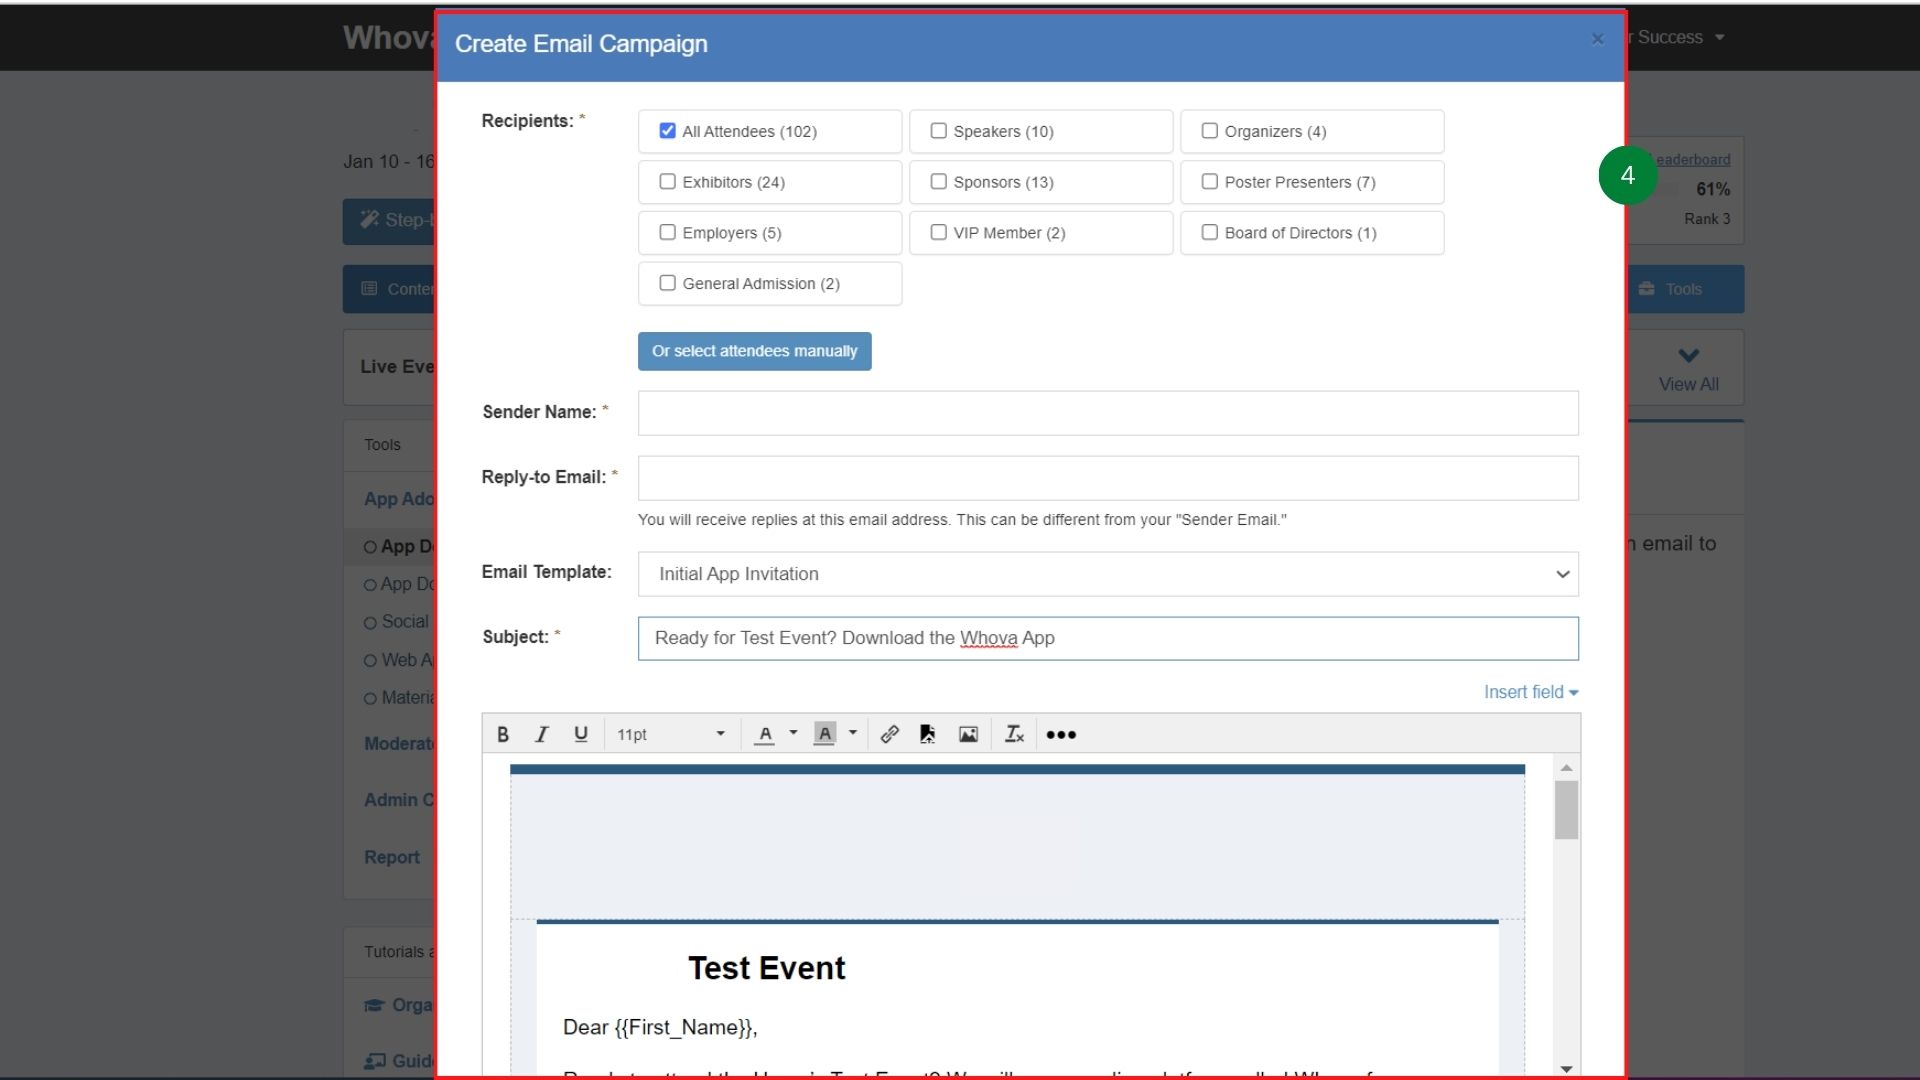The width and height of the screenshot is (1920, 1080).
Task: Check the Speakers (10) recipient box
Action: (938, 131)
